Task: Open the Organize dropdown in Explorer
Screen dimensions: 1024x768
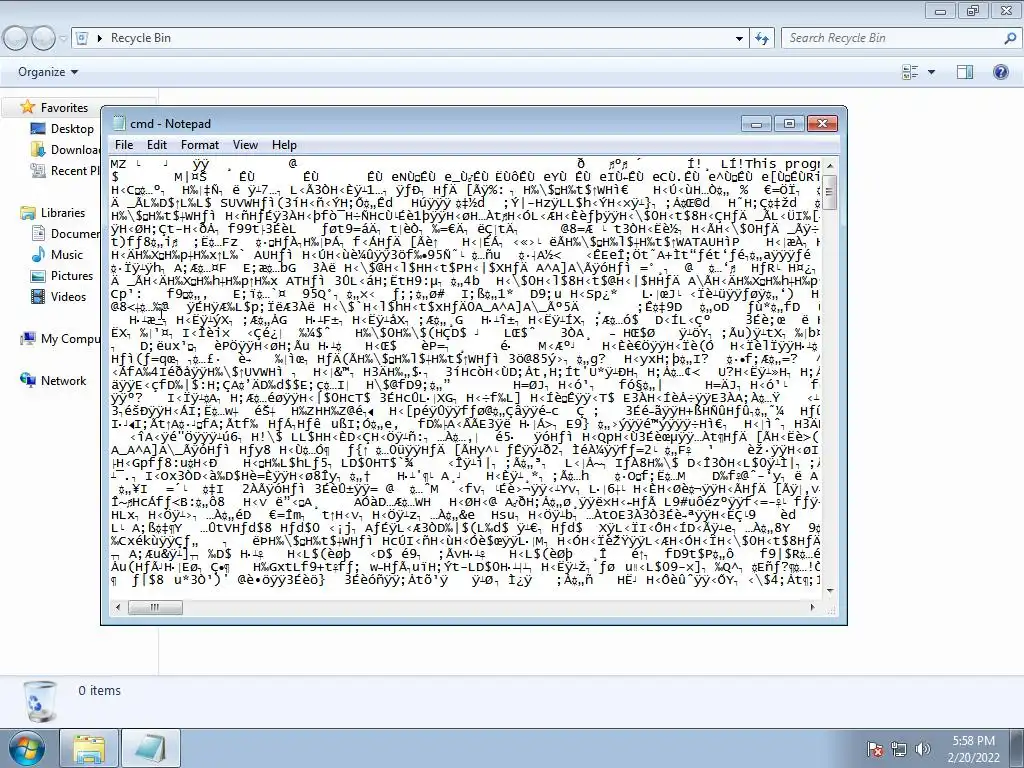Action: [x=48, y=72]
